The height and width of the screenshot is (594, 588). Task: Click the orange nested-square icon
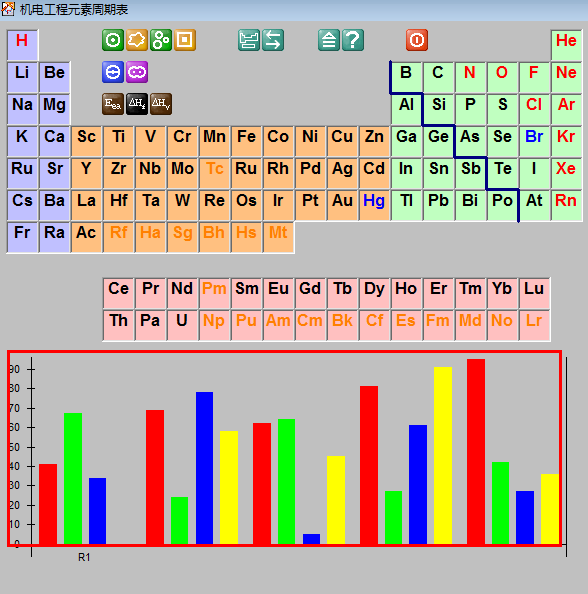coord(185,40)
